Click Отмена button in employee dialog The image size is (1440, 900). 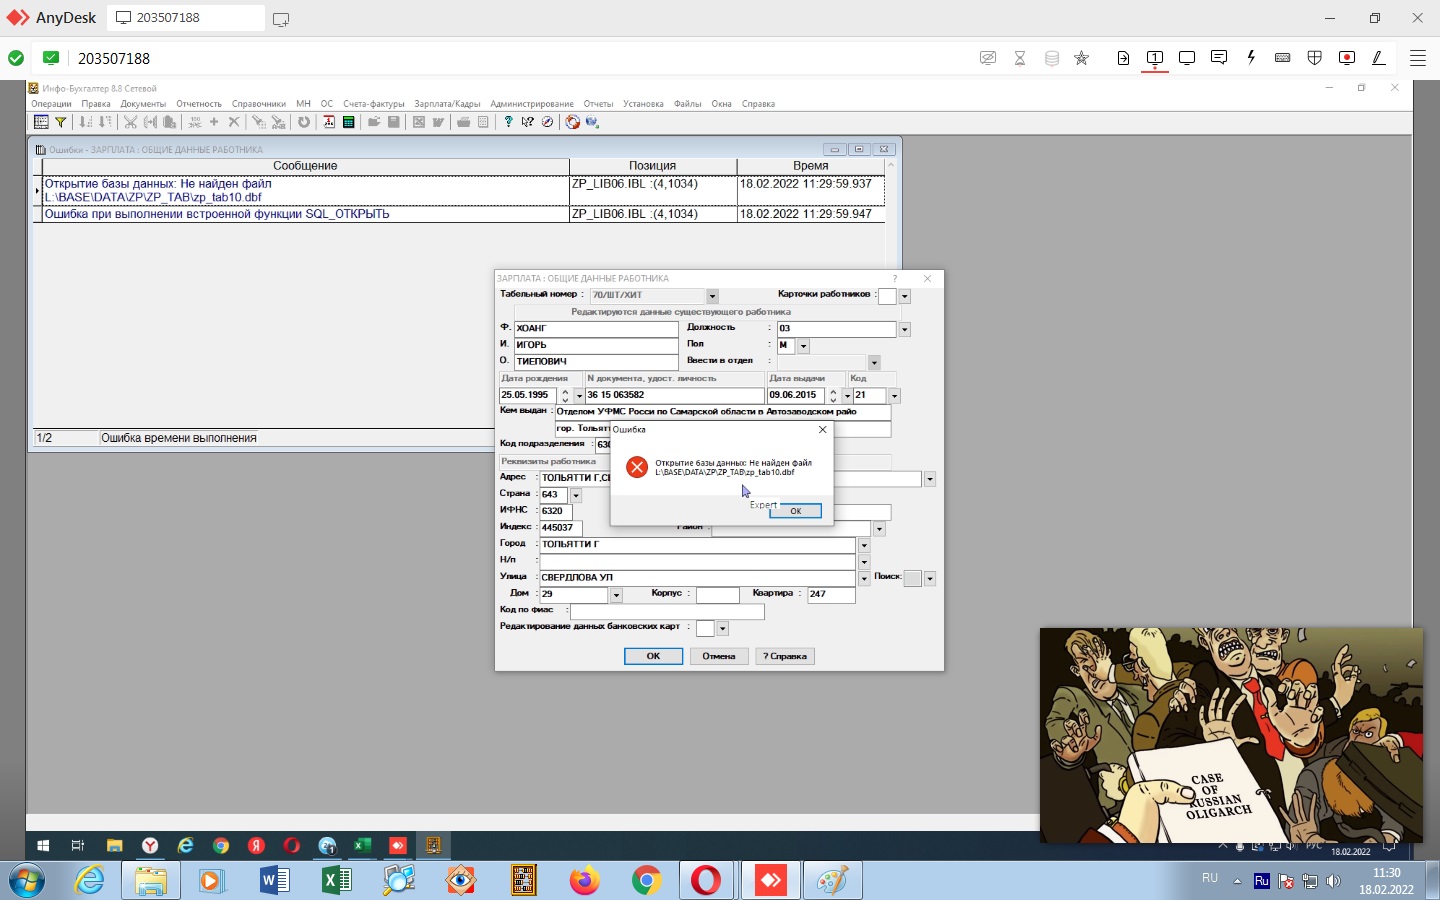pyautogui.click(x=718, y=656)
